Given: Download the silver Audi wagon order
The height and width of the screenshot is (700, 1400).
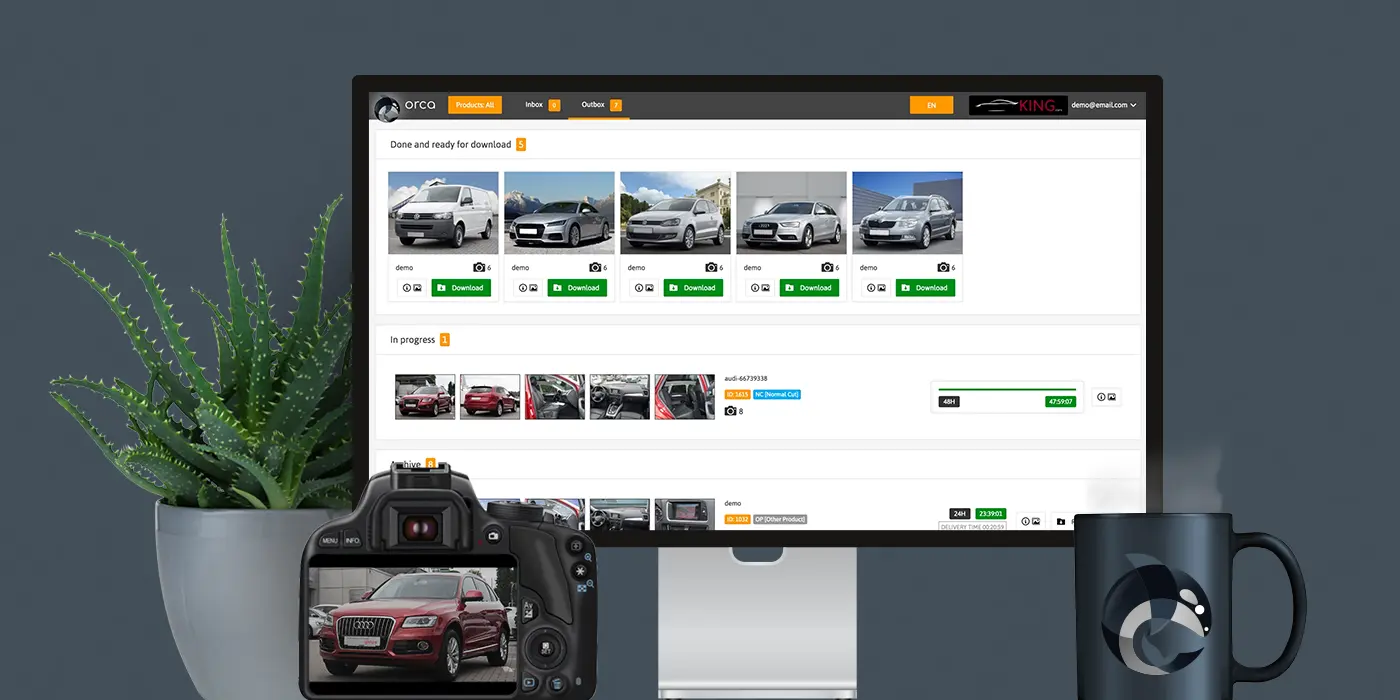Looking at the screenshot, I should click(809, 288).
